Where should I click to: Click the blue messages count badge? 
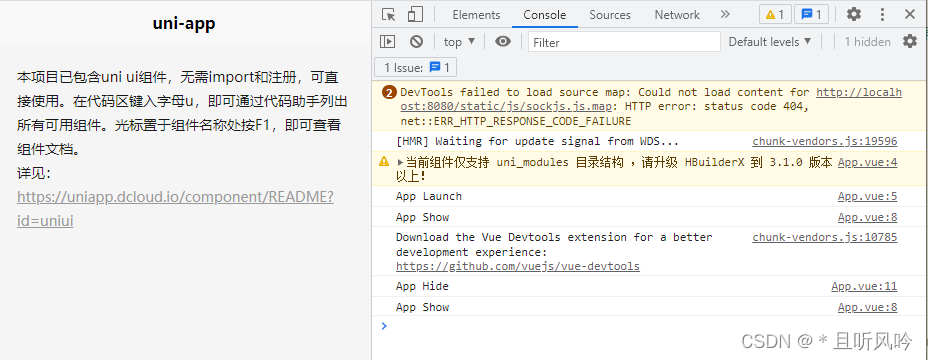tap(811, 15)
